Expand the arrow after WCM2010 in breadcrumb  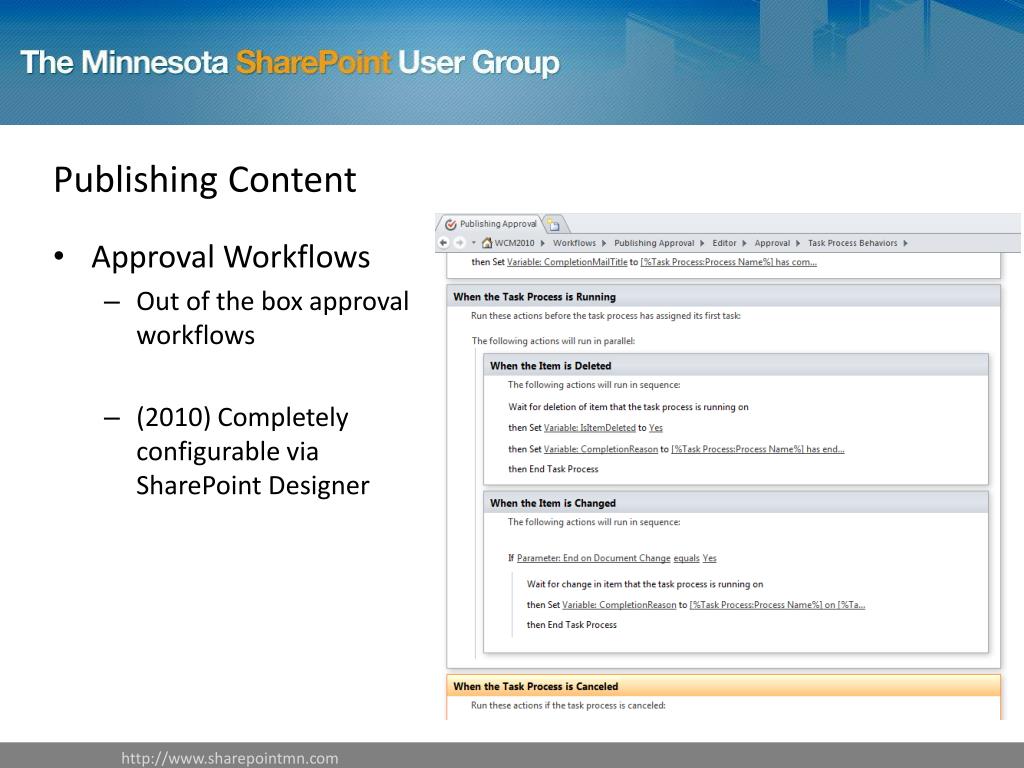tap(543, 243)
